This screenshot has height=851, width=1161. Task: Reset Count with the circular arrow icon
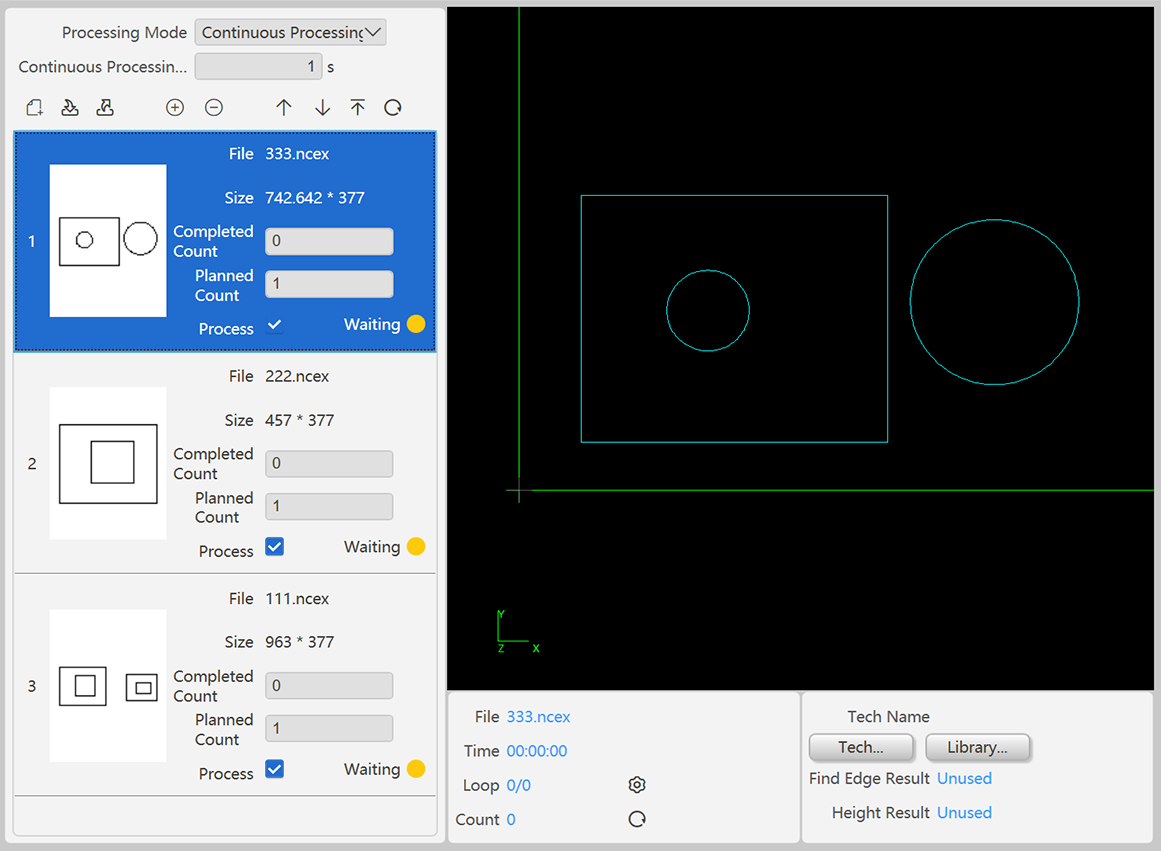[x=637, y=819]
